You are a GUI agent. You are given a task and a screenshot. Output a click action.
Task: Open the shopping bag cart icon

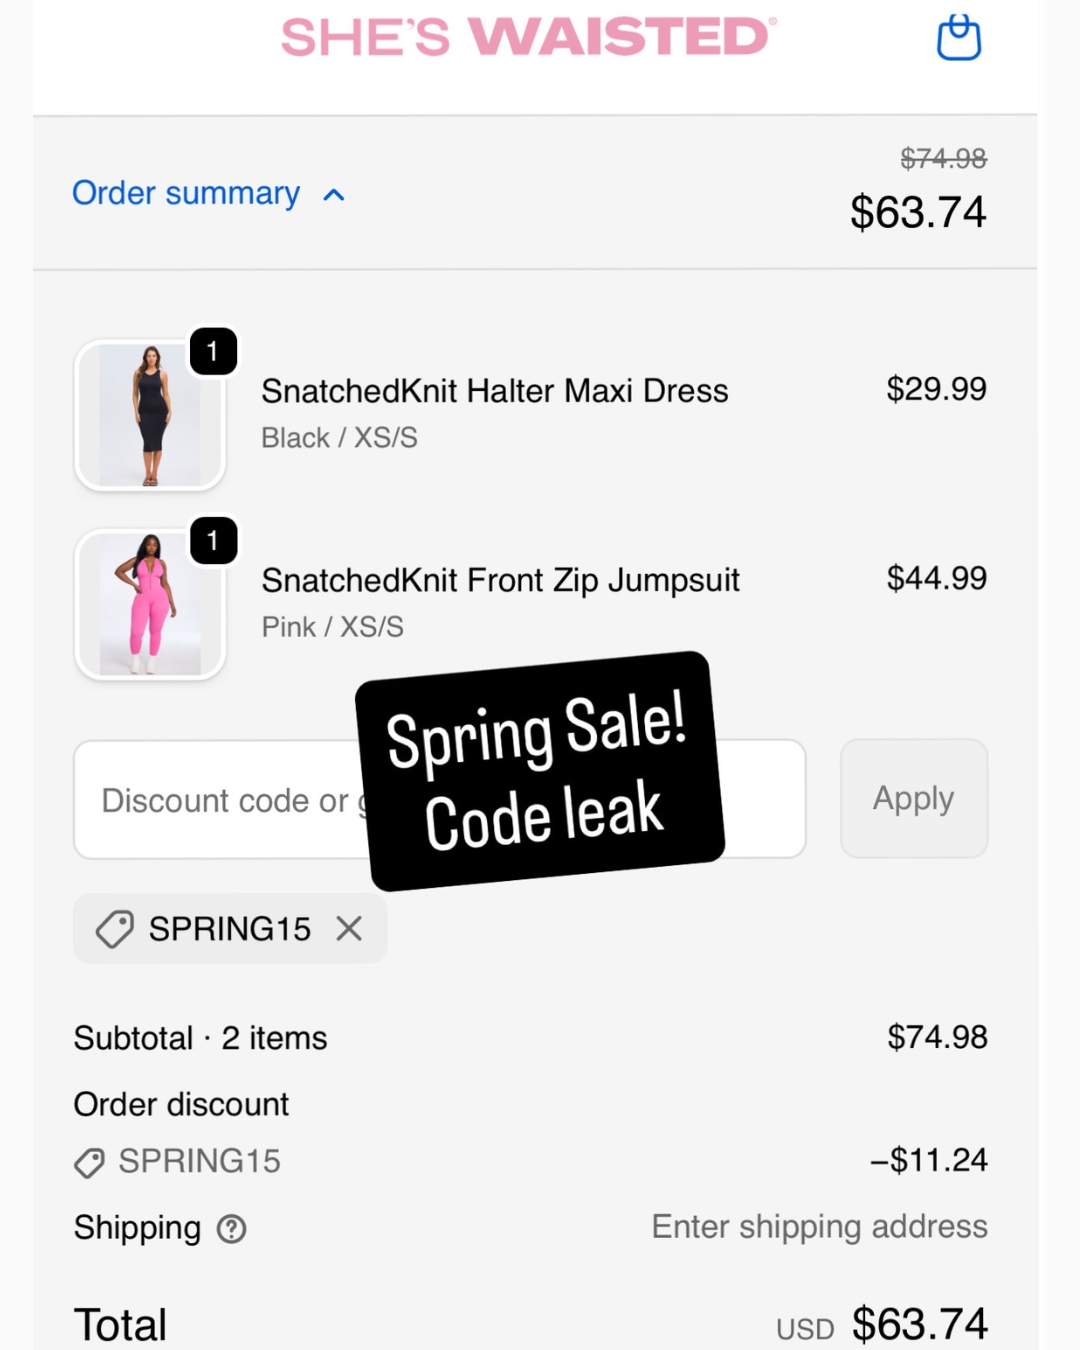point(959,37)
